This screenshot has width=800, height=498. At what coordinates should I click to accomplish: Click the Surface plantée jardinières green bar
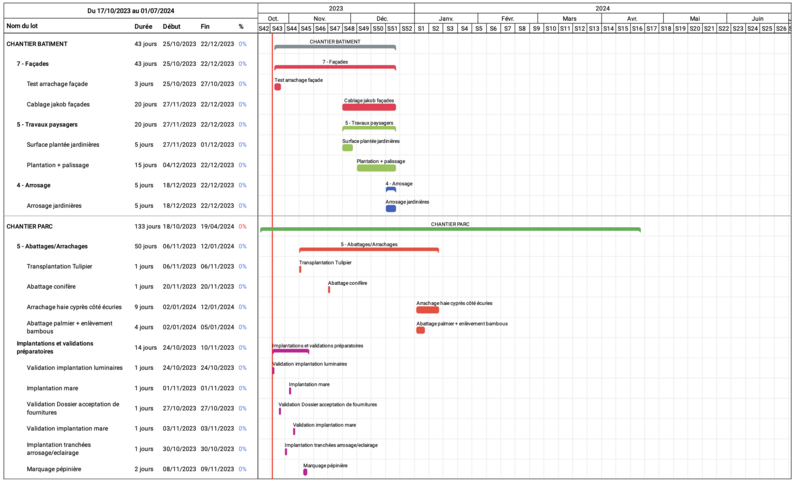(348, 148)
